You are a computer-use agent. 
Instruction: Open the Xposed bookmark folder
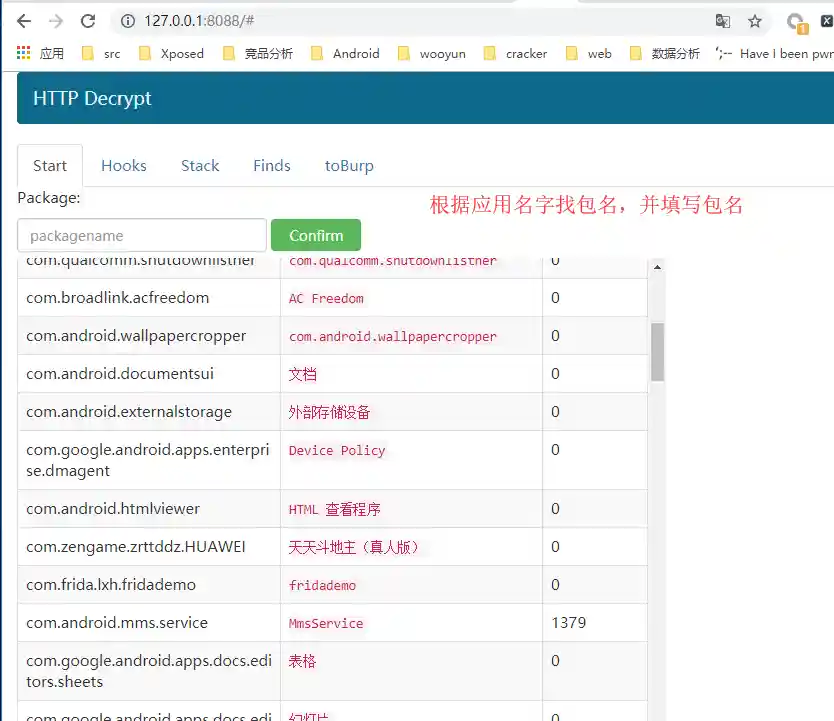[170, 53]
